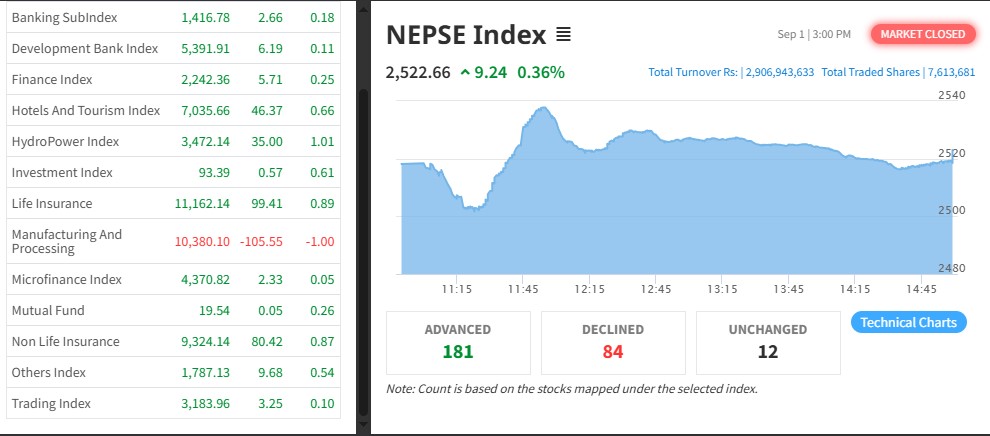
Task: Select Development Bank Index
Action: click(x=174, y=49)
